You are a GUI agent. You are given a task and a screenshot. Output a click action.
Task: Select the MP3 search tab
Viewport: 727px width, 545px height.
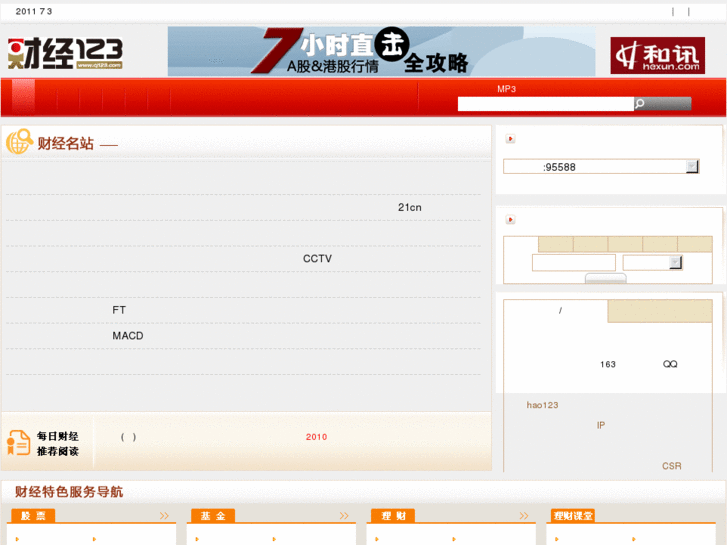point(506,89)
